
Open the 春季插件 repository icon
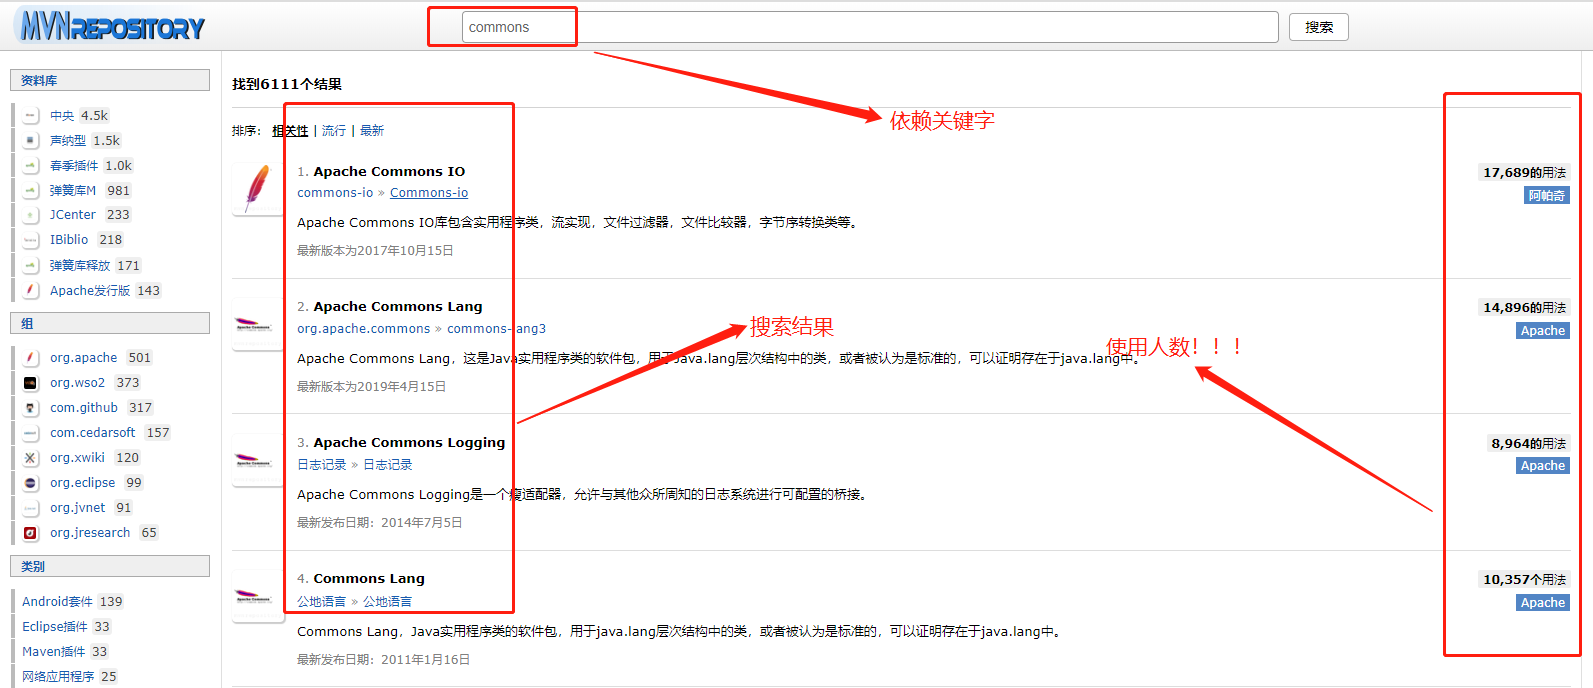tap(31, 166)
